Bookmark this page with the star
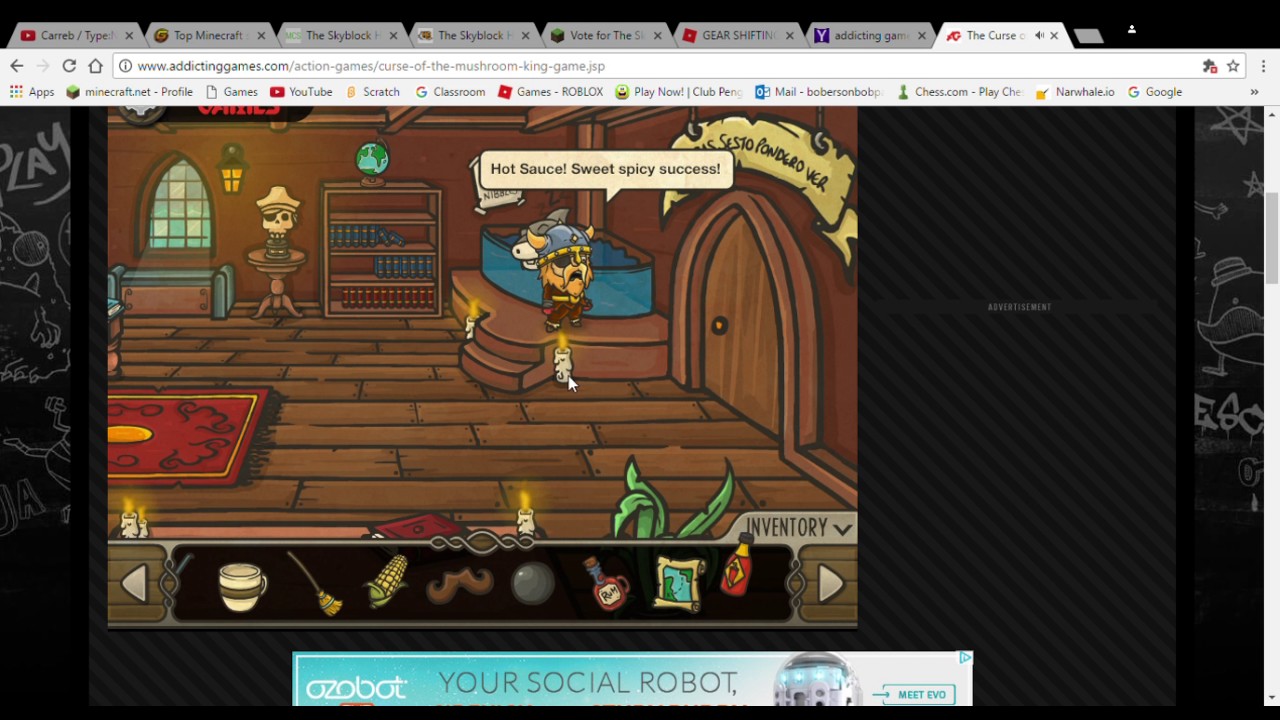The height and width of the screenshot is (720, 1280). click(x=1233, y=66)
